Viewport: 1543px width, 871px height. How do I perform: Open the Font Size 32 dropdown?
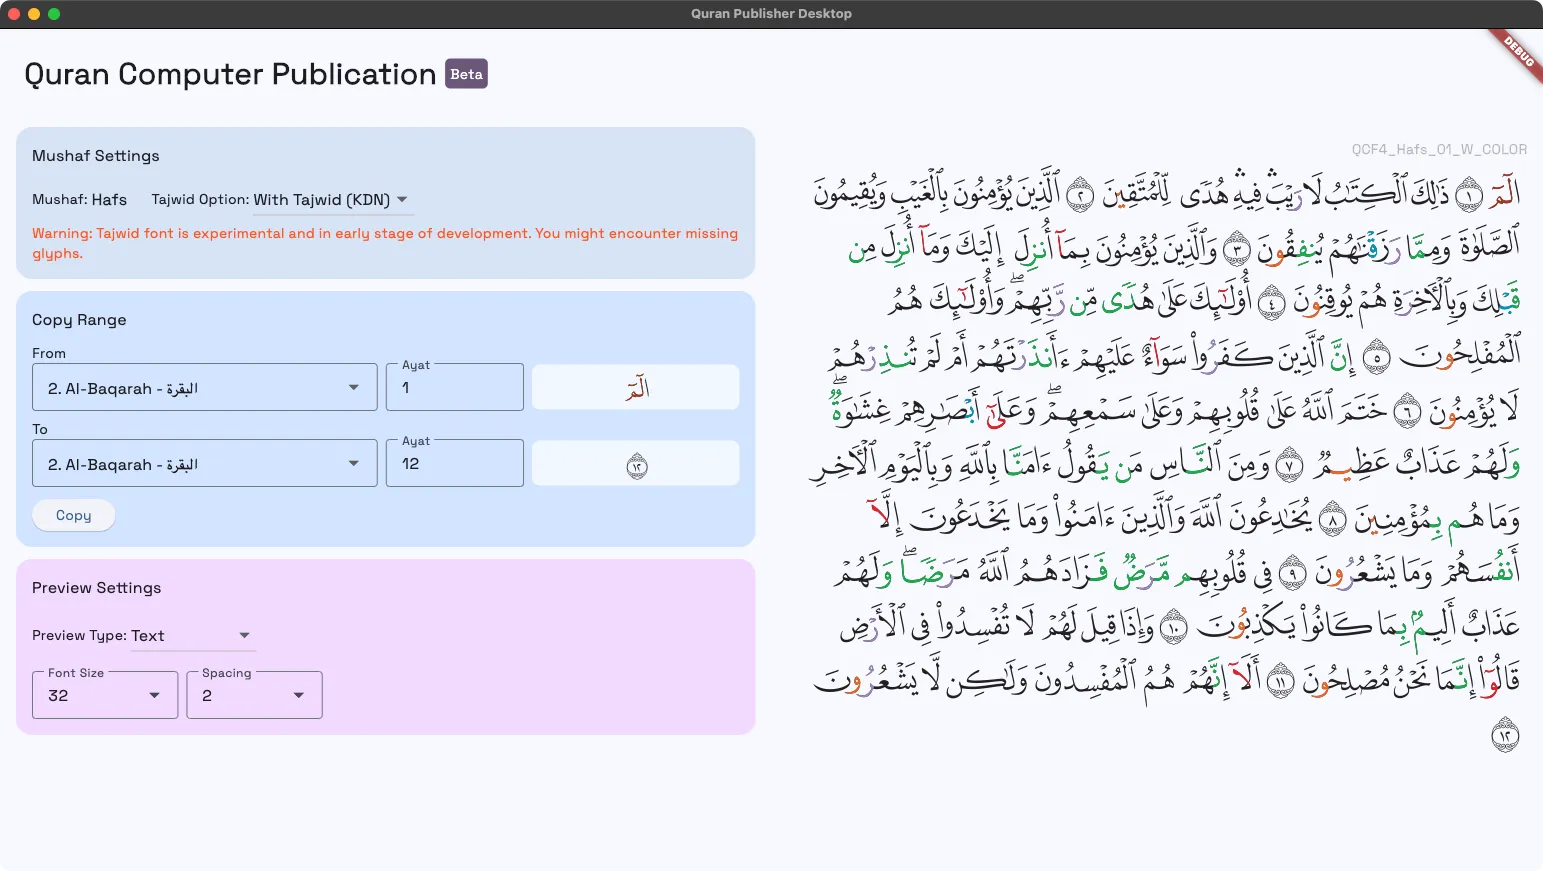[105, 695]
